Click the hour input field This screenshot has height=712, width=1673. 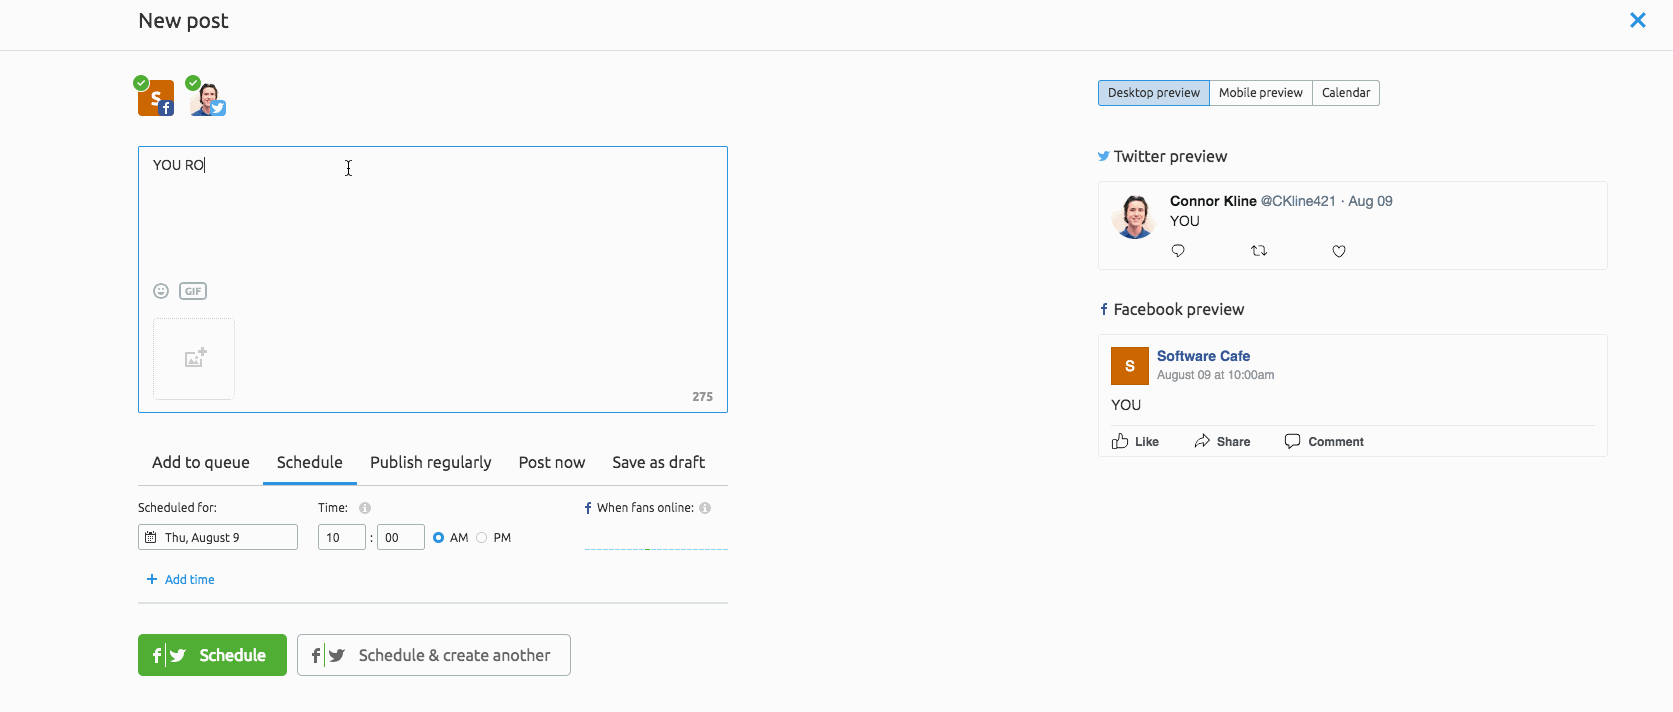(x=341, y=538)
